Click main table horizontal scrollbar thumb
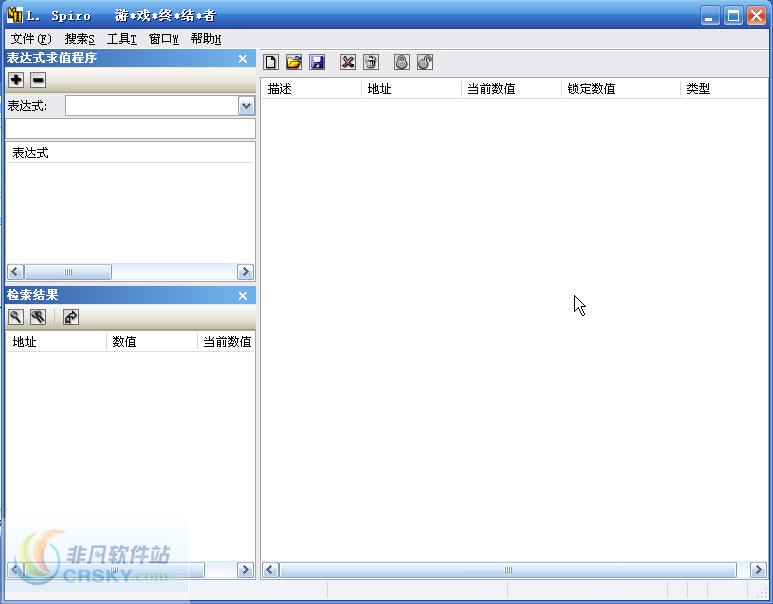The height and width of the screenshot is (604, 773). pyautogui.click(x=508, y=570)
